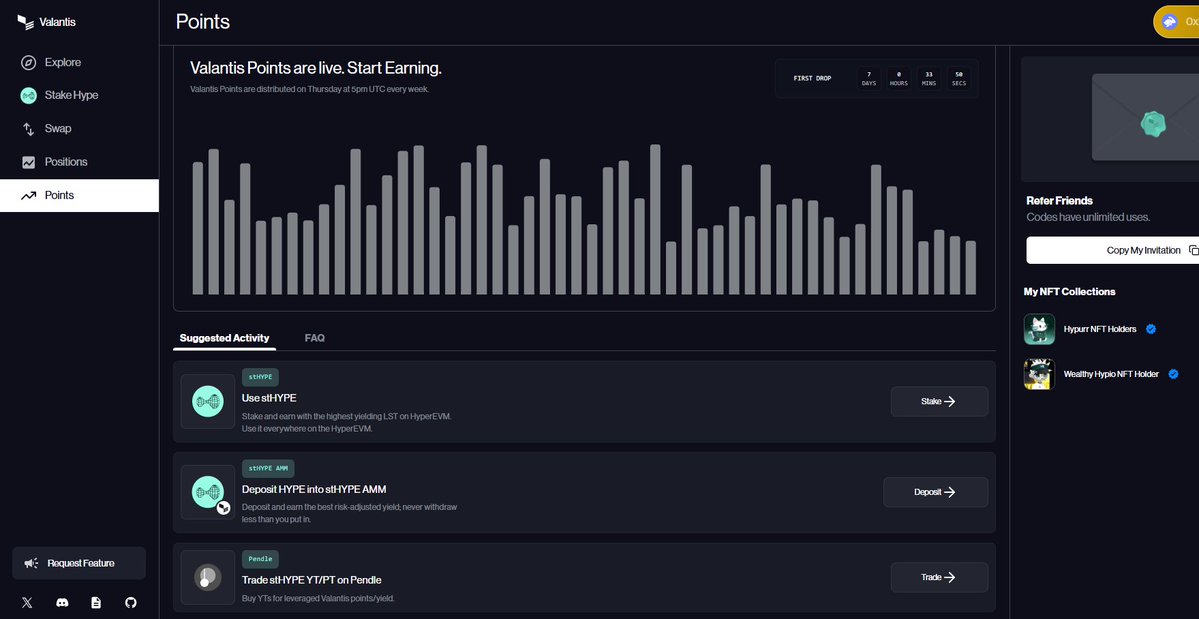Click the Points trending arrow icon

point(28,196)
